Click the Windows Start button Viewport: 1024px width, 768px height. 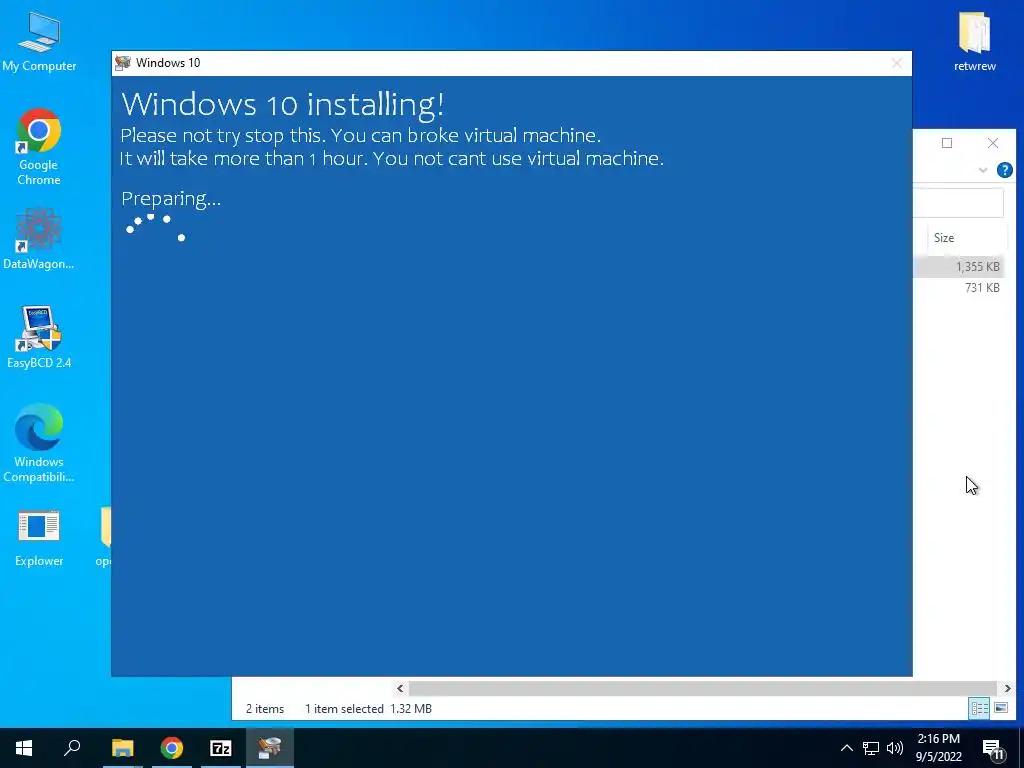pos(24,748)
